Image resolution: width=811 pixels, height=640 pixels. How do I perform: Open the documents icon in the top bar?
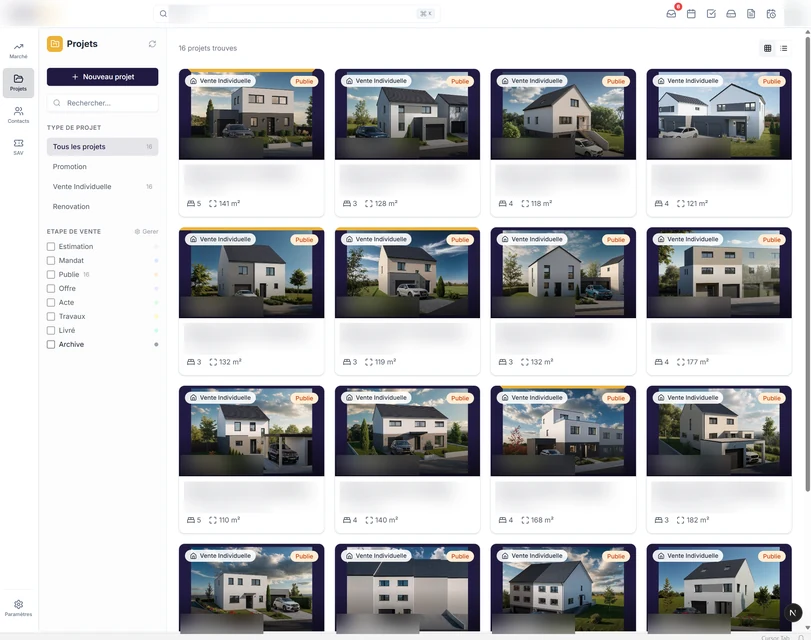pyautogui.click(x=751, y=13)
